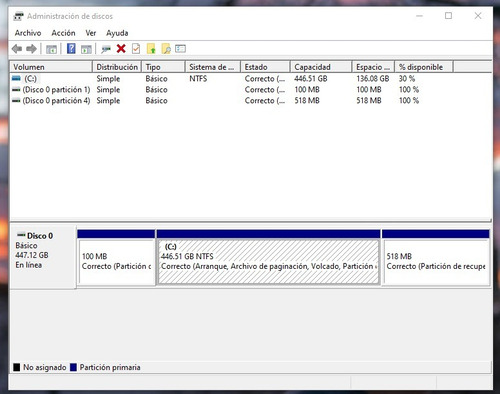Minimize the Administración de discos window

point(419,16)
